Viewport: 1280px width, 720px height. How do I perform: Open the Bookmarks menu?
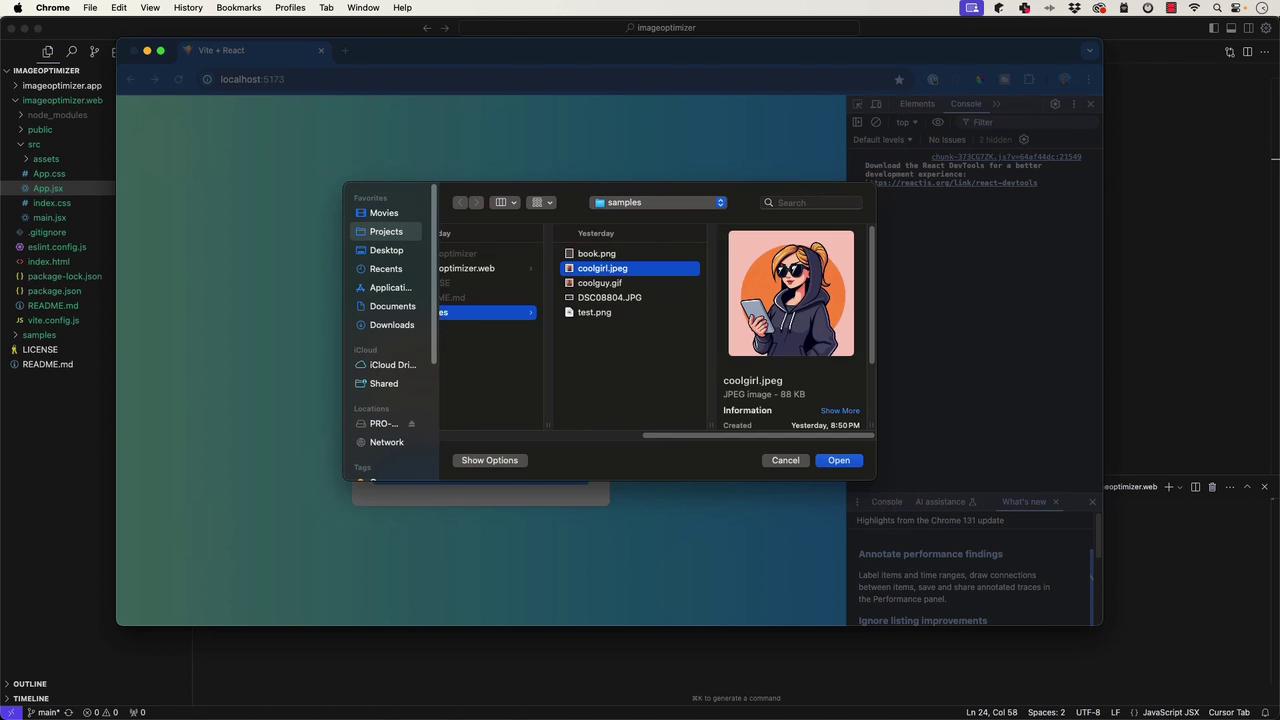[x=239, y=8]
